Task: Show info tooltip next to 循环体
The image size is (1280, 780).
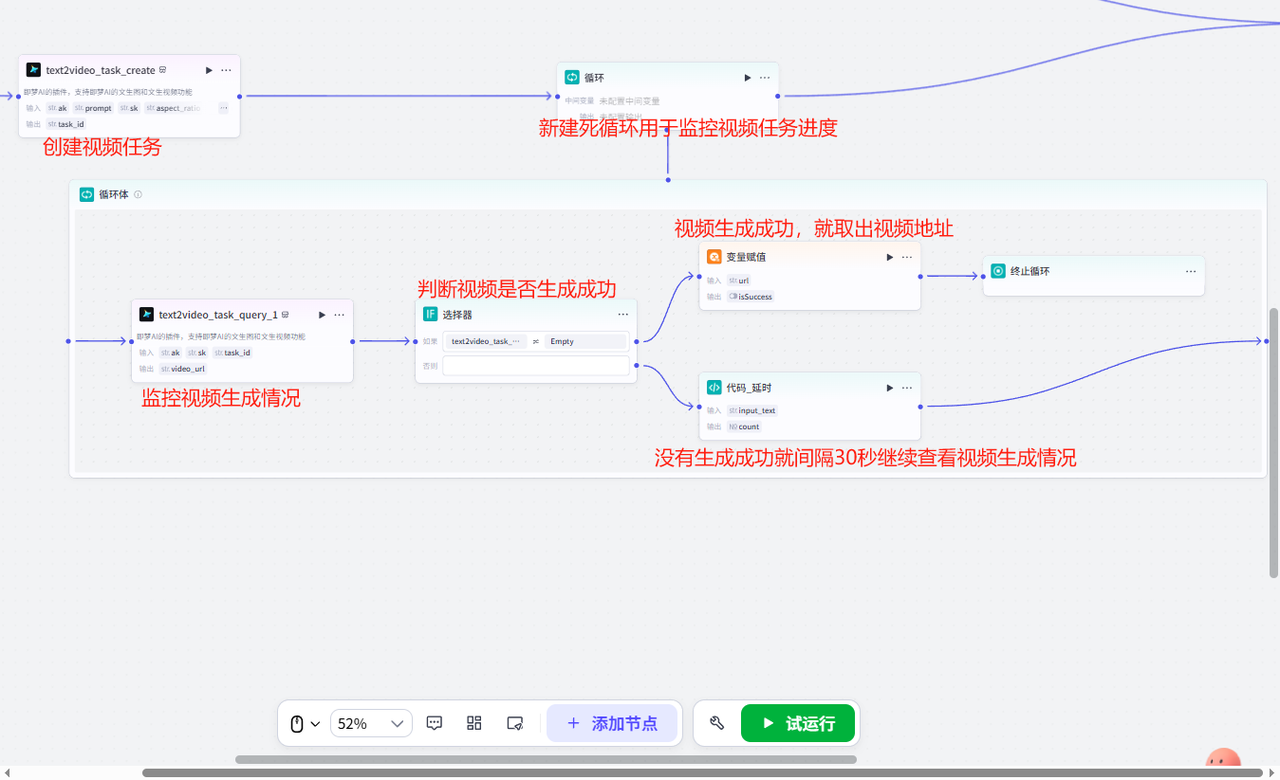Action: click(138, 194)
